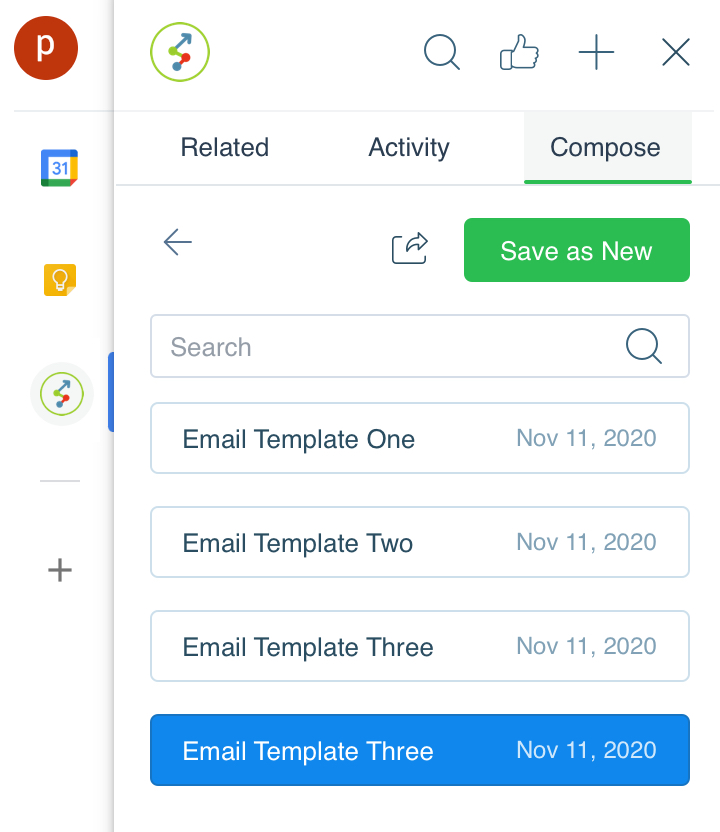Click the magnifier inside the Search field
Screen dimensions: 720x832
click(644, 346)
